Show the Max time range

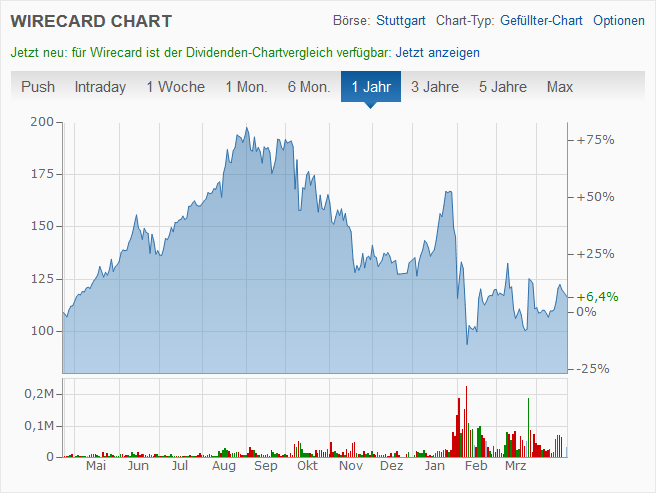click(x=560, y=87)
